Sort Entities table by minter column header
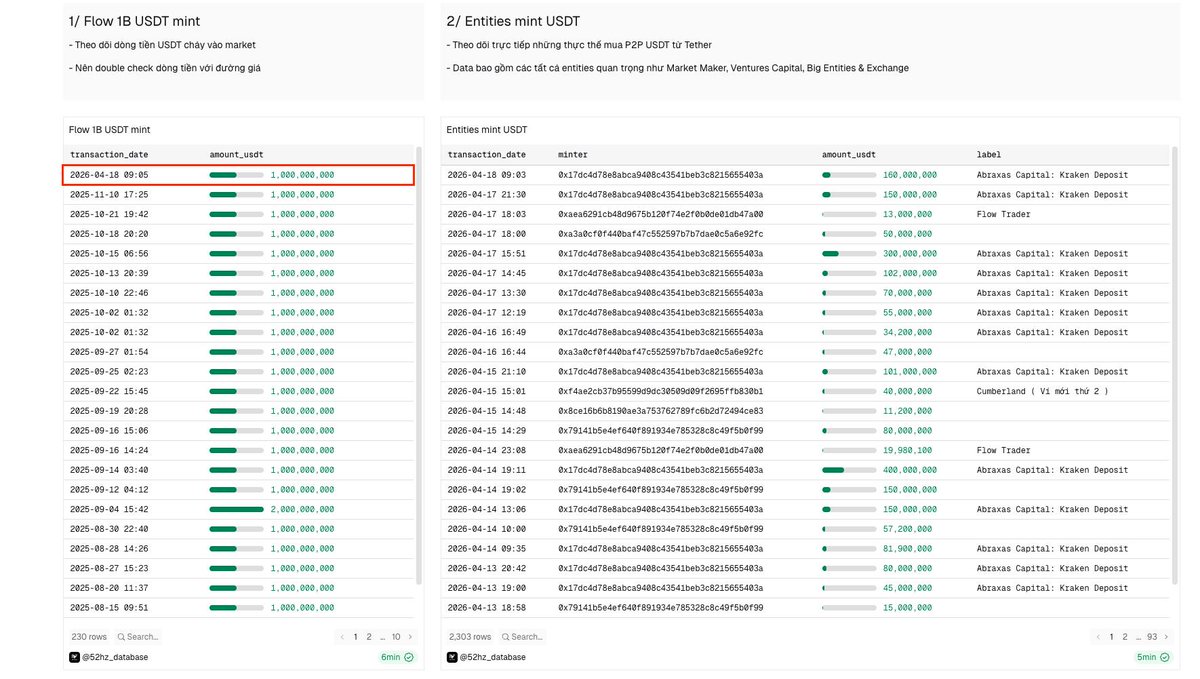Viewport: 1200px width, 679px height. [x=573, y=155]
